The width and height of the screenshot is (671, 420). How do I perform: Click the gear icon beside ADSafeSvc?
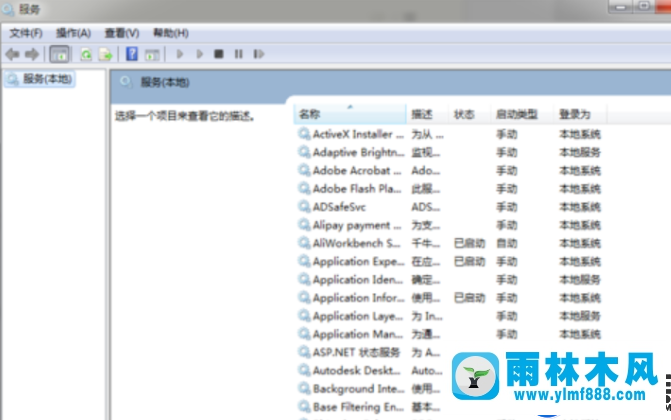(304, 207)
